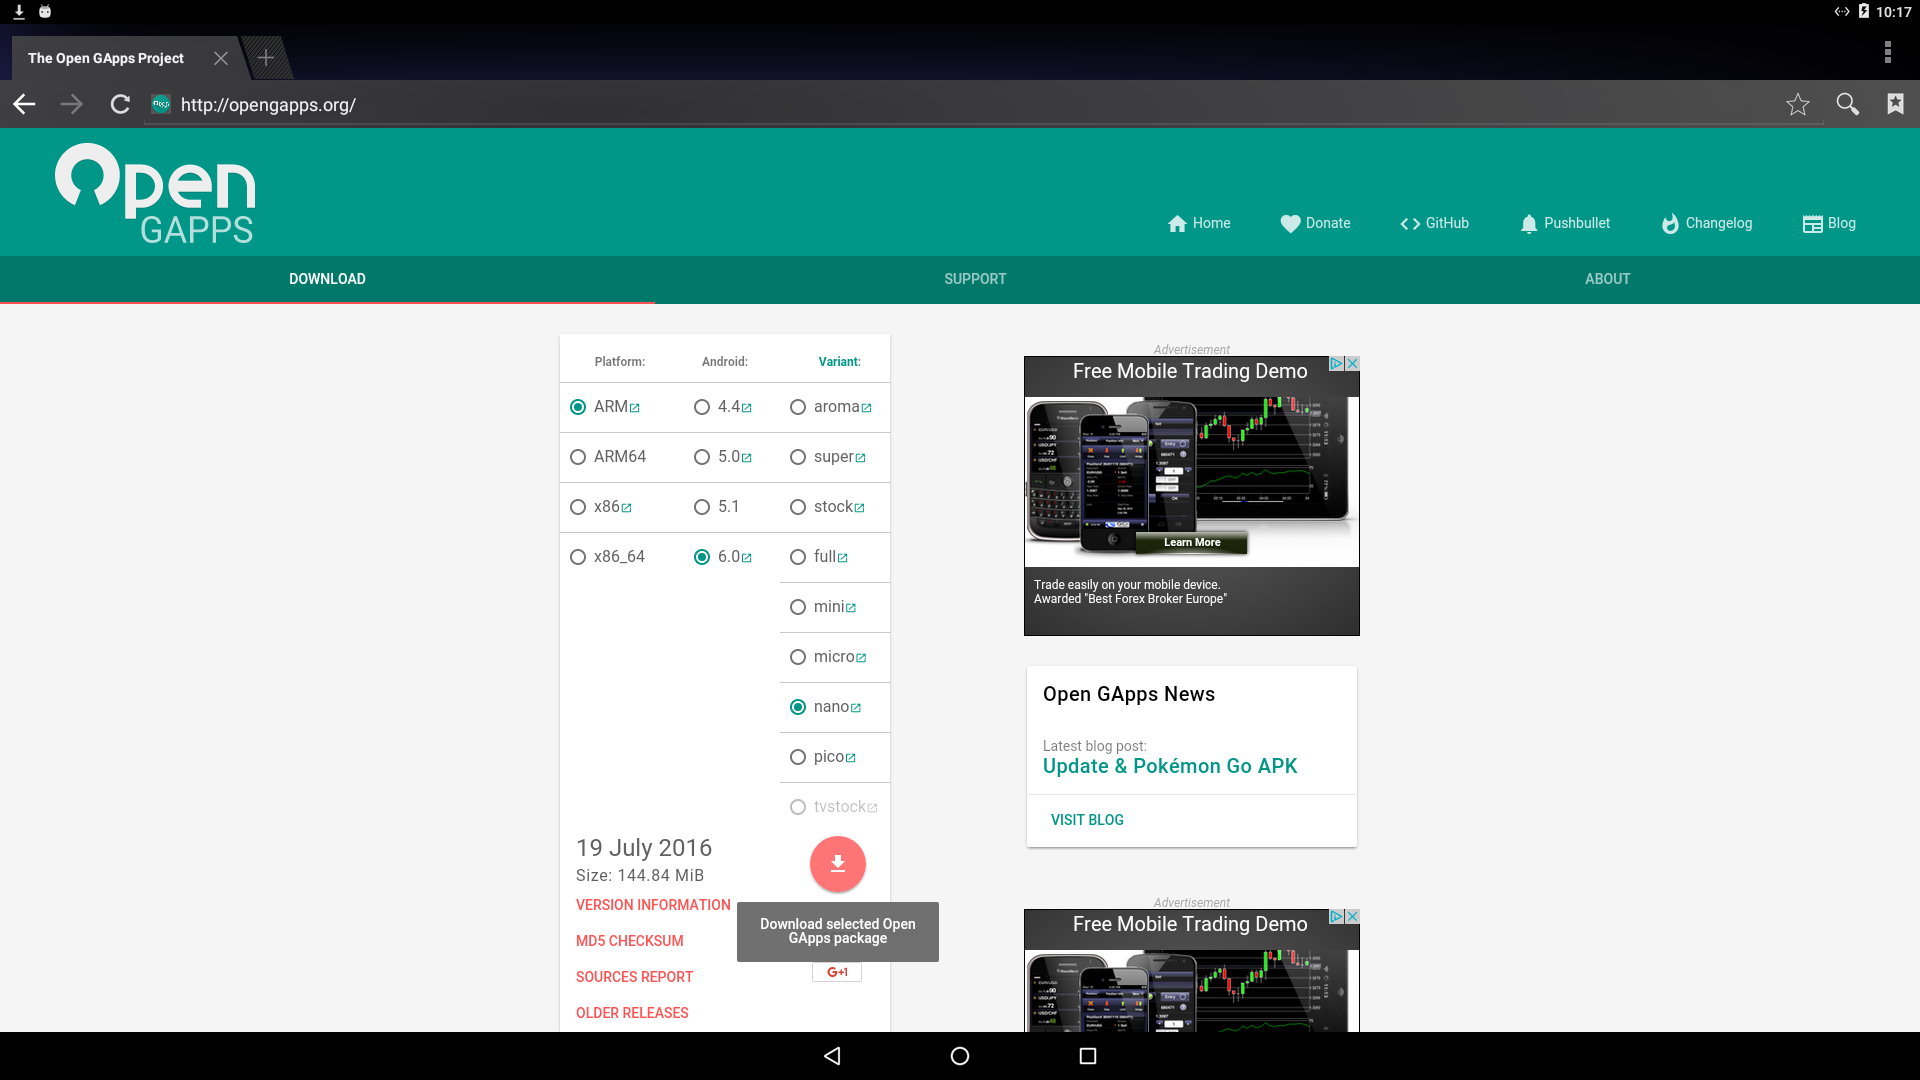This screenshot has height=1080, width=1920.
Task: Open the DOWNLOAD navigation menu
Action: (326, 278)
